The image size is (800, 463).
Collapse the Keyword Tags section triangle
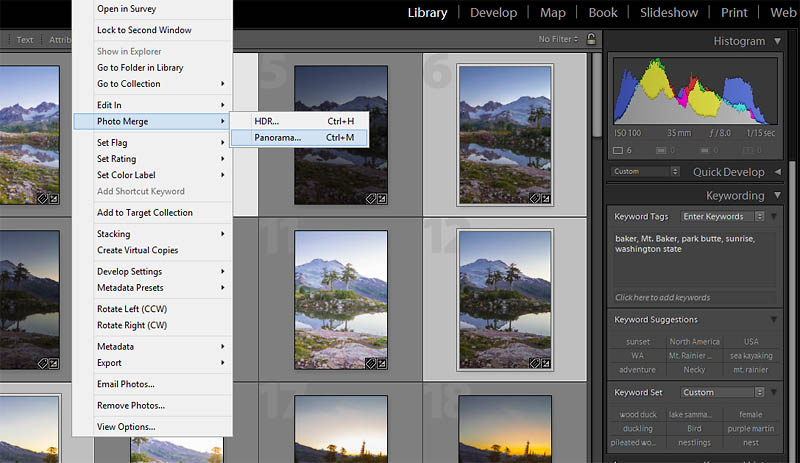coord(774,216)
